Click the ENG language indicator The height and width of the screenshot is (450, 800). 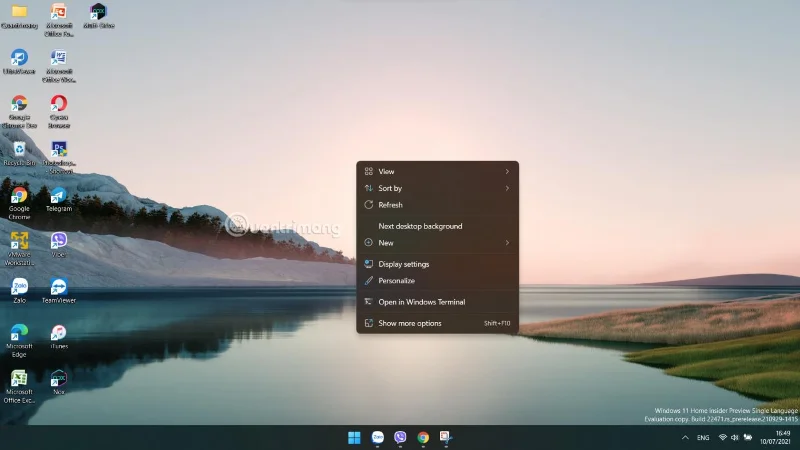click(703, 438)
